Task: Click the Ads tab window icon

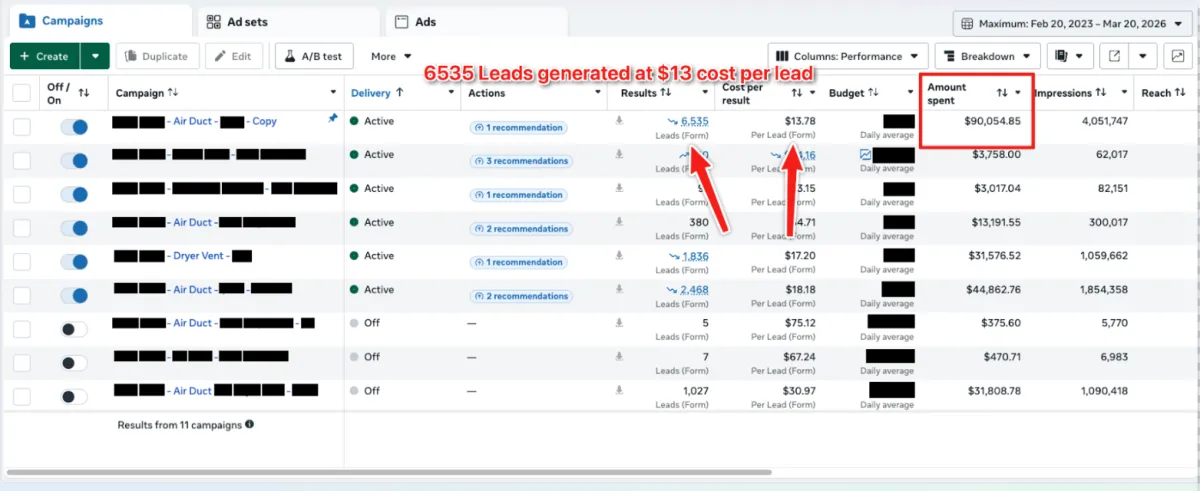Action: click(x=401, y=21)
